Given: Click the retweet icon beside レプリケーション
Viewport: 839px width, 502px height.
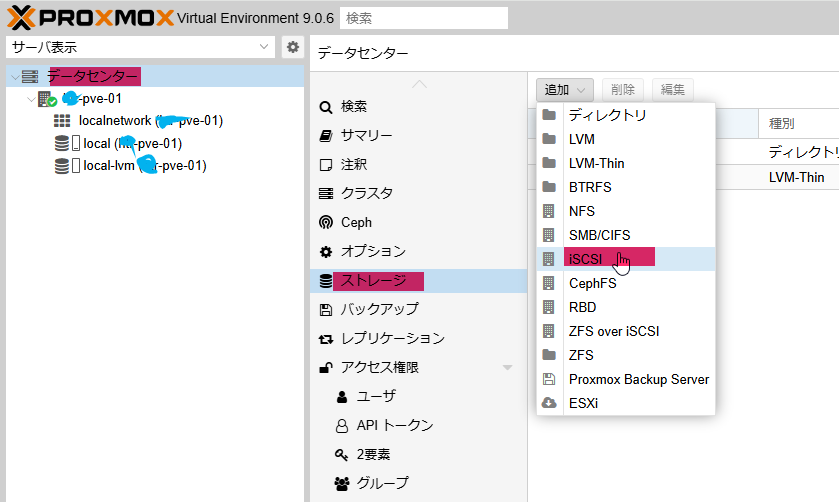Looking at the screenshot, I should [326, 339].
